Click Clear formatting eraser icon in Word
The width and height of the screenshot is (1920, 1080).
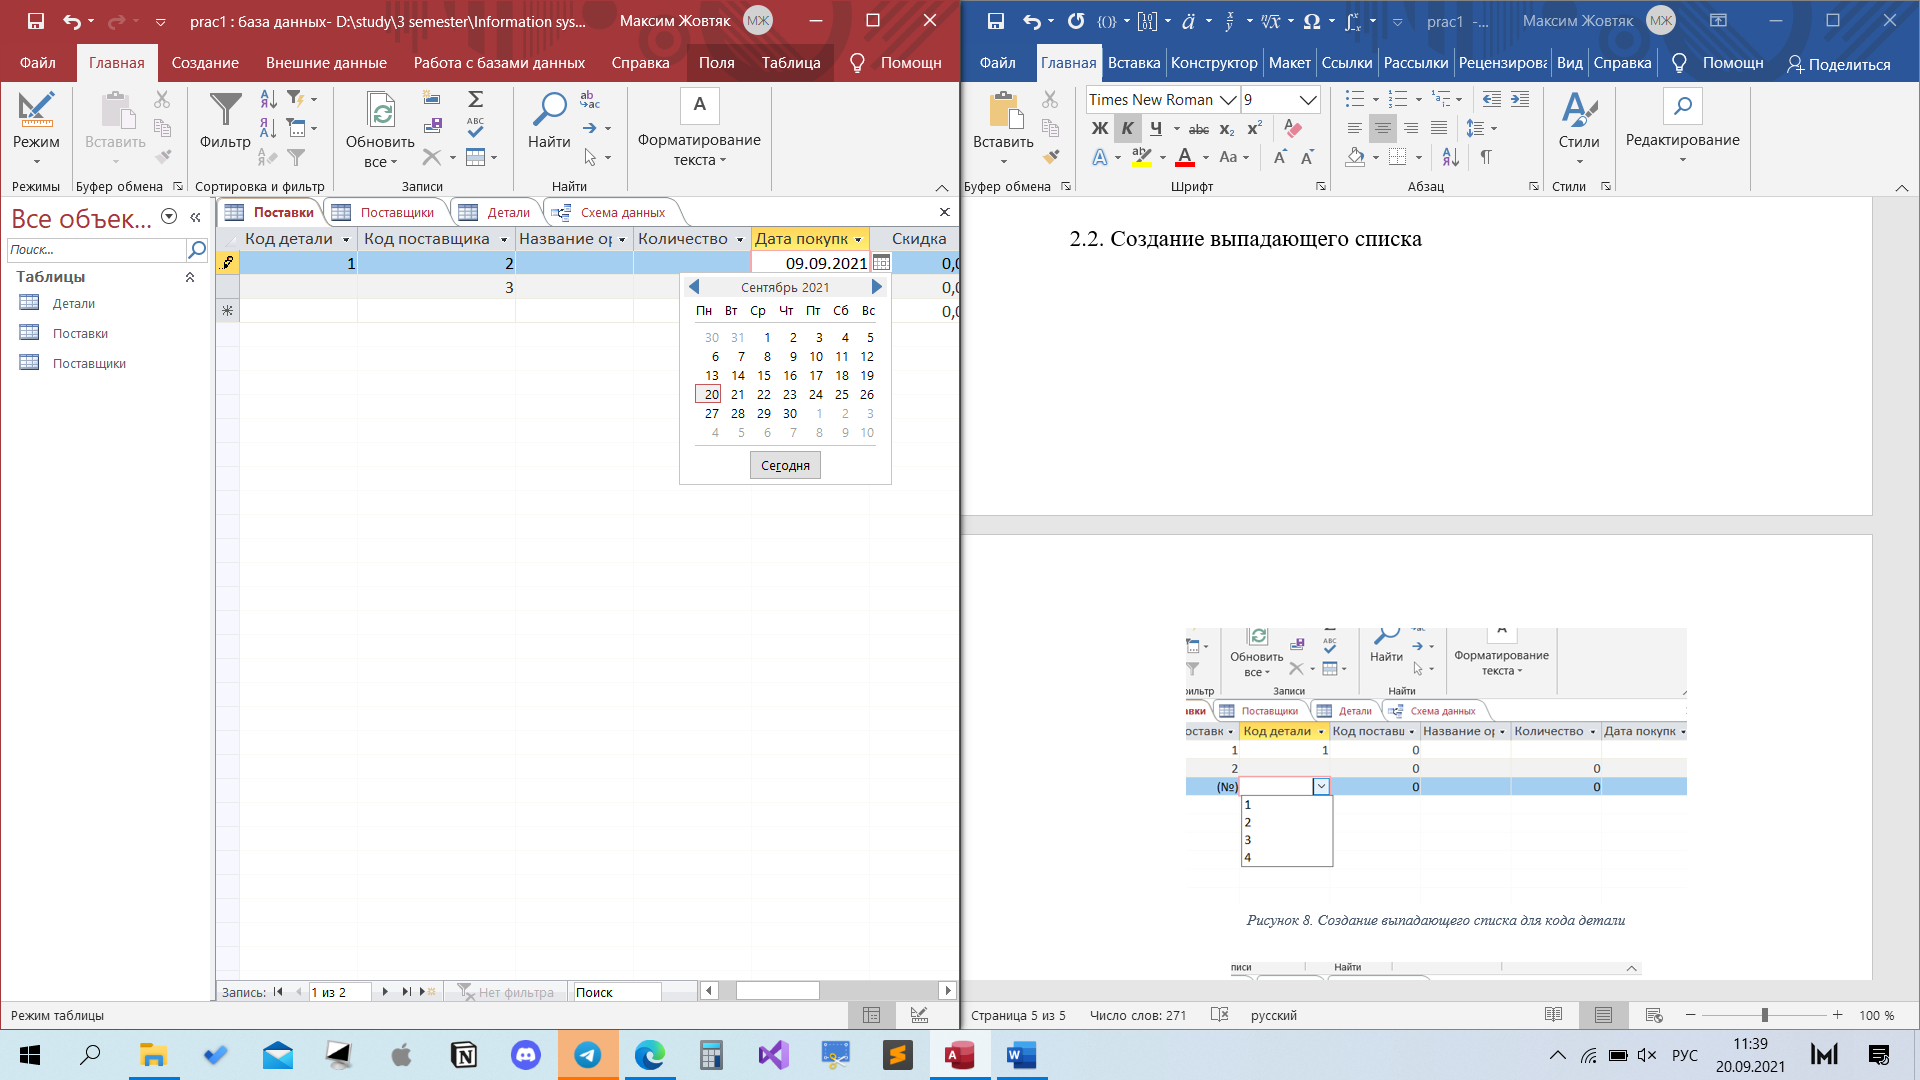pos(1293,128)
